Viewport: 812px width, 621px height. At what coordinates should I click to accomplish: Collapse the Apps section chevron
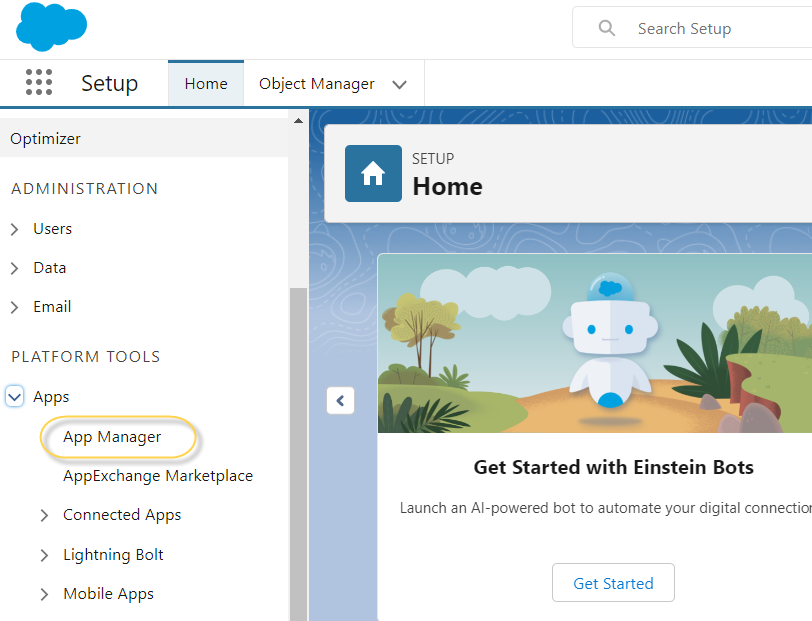[x=14, y=397]
